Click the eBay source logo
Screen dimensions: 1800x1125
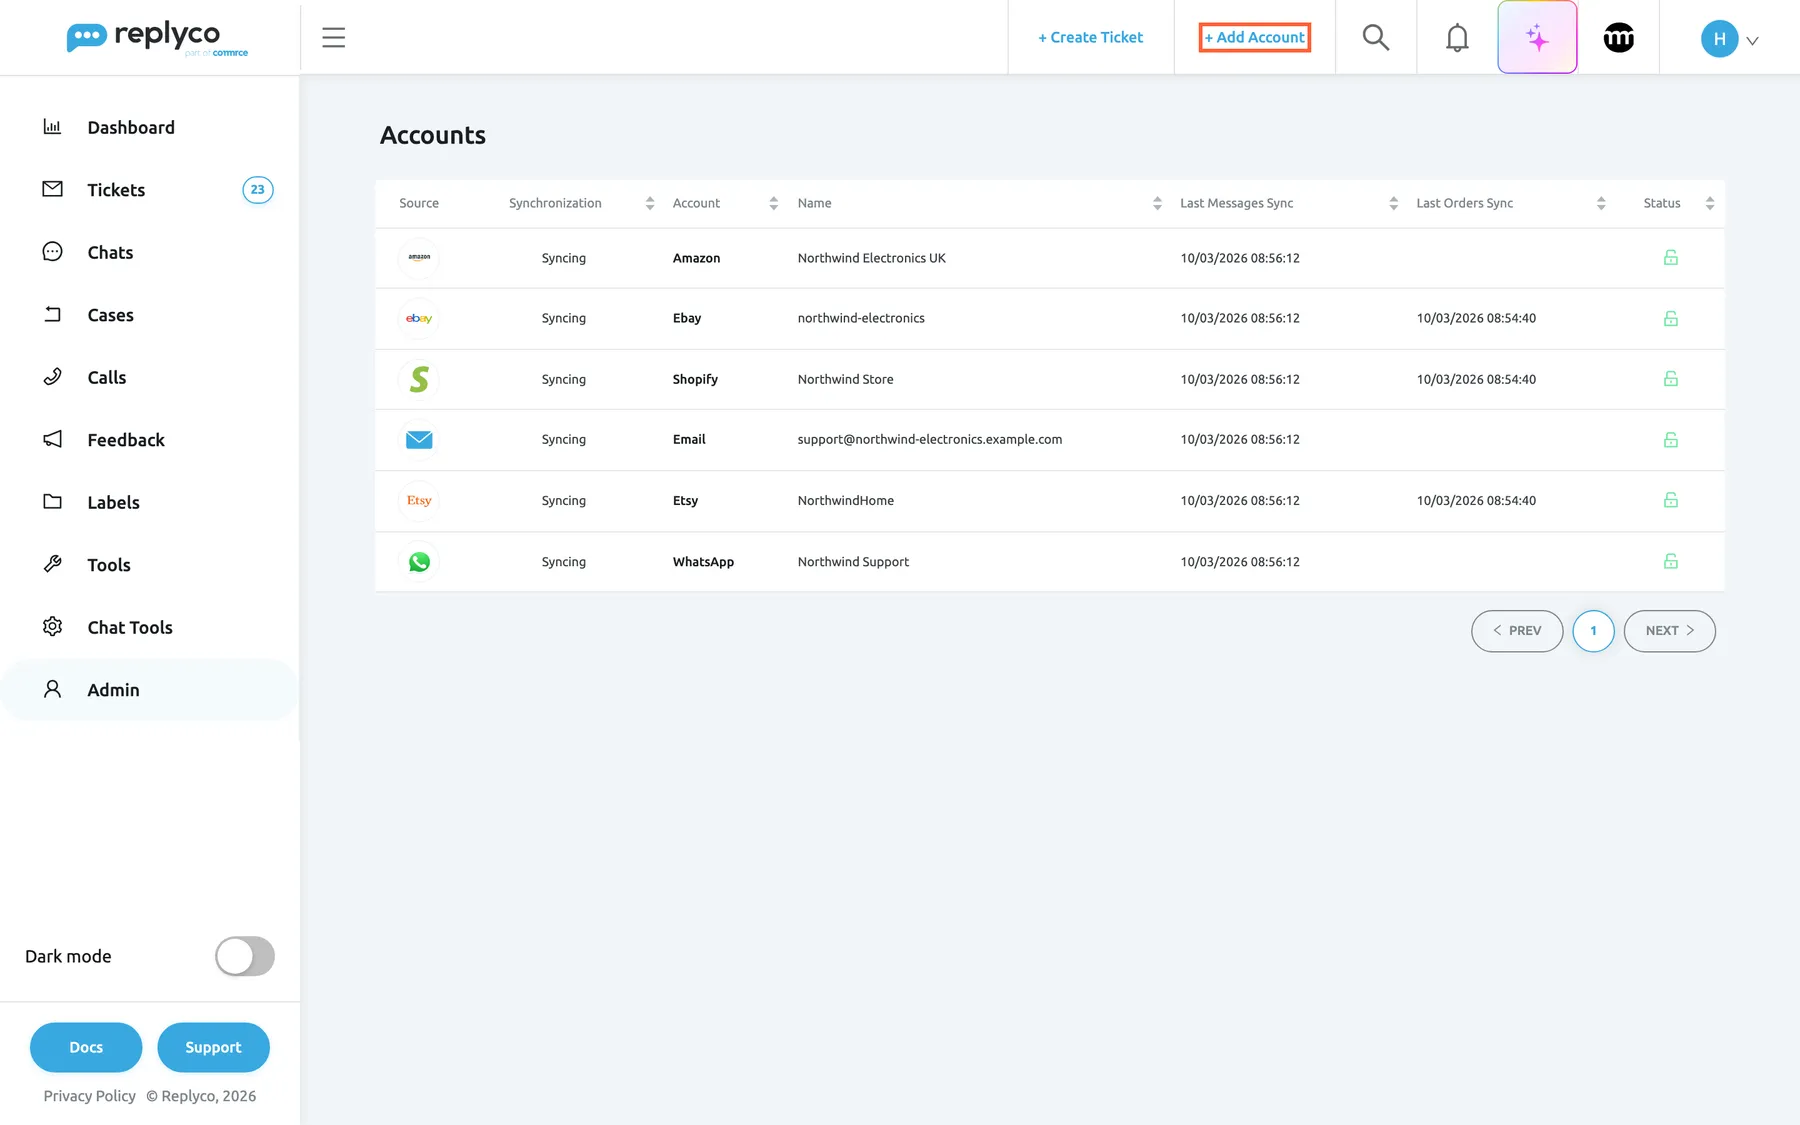[419, 319]
